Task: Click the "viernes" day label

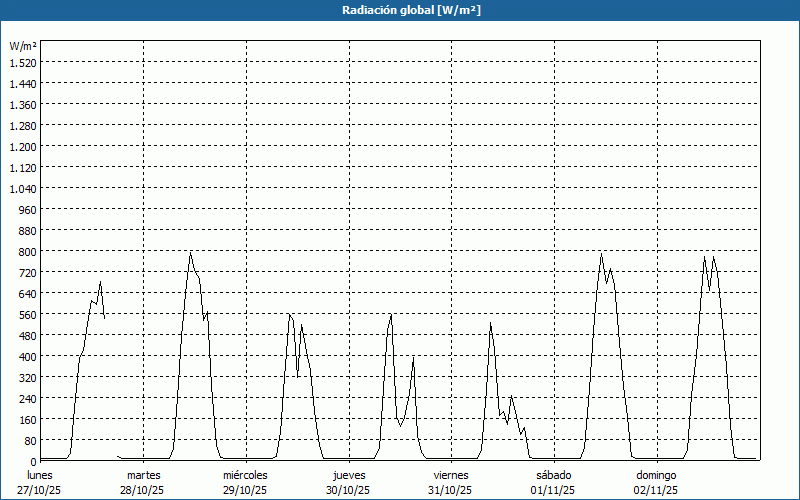Action: point(450,475)
